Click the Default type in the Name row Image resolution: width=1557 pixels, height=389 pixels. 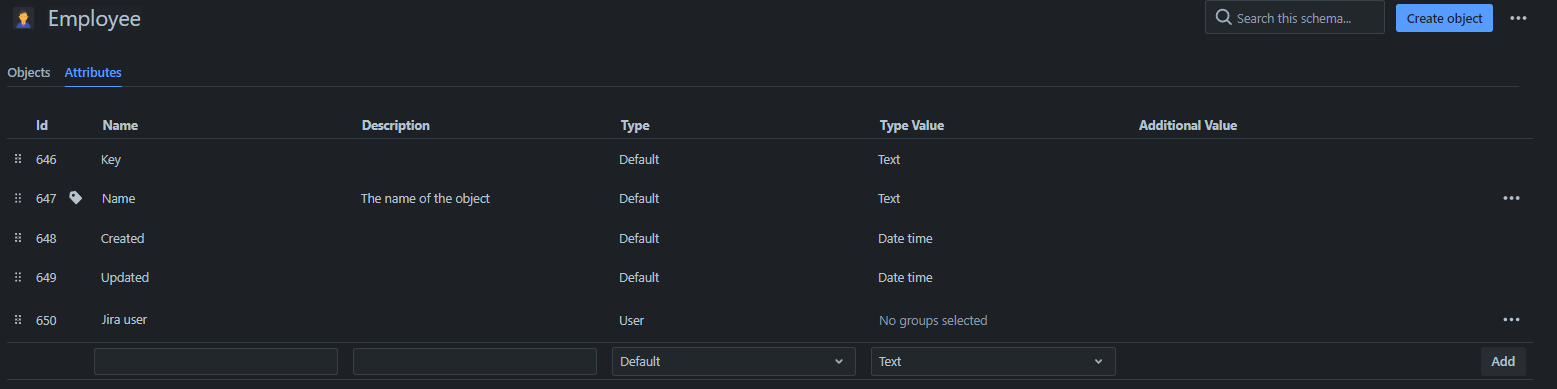pos(639,198)
